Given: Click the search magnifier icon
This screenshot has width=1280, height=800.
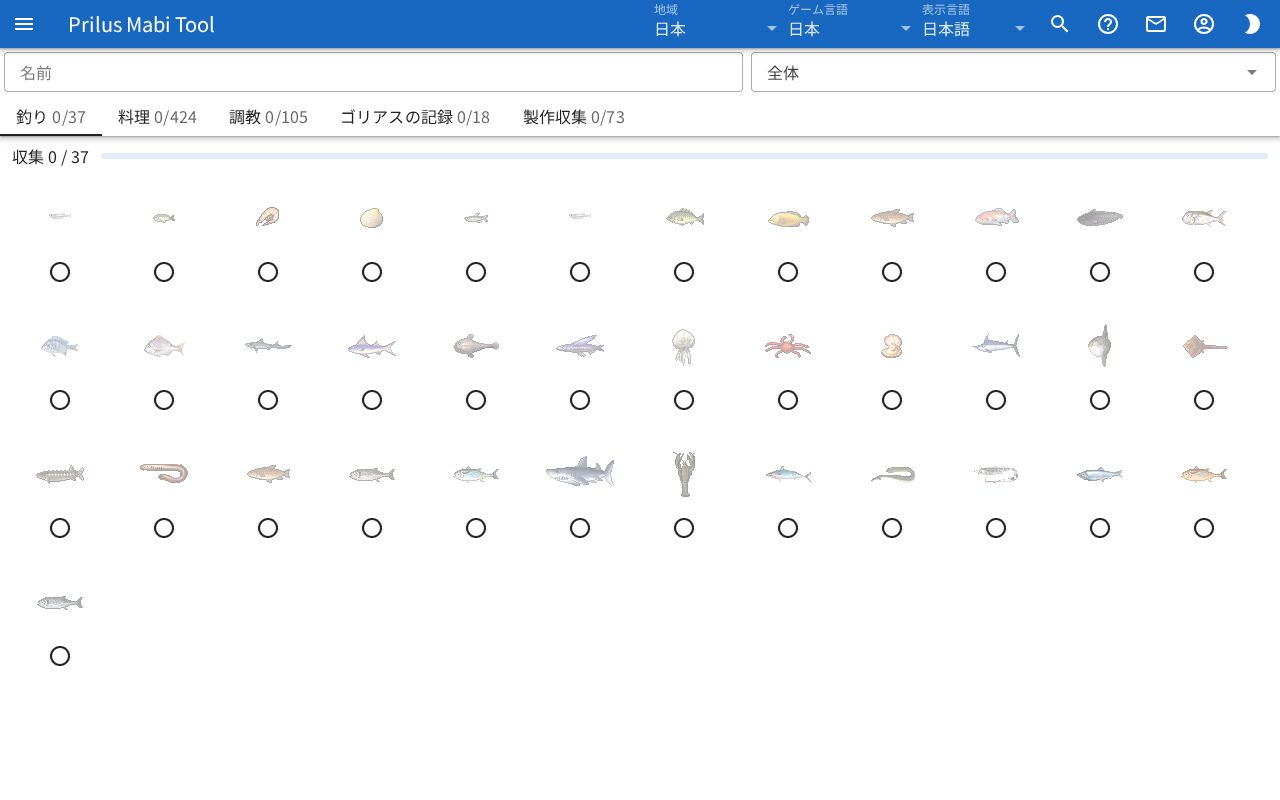Looking at the screenshot, I should click(x=1060, y=24).
